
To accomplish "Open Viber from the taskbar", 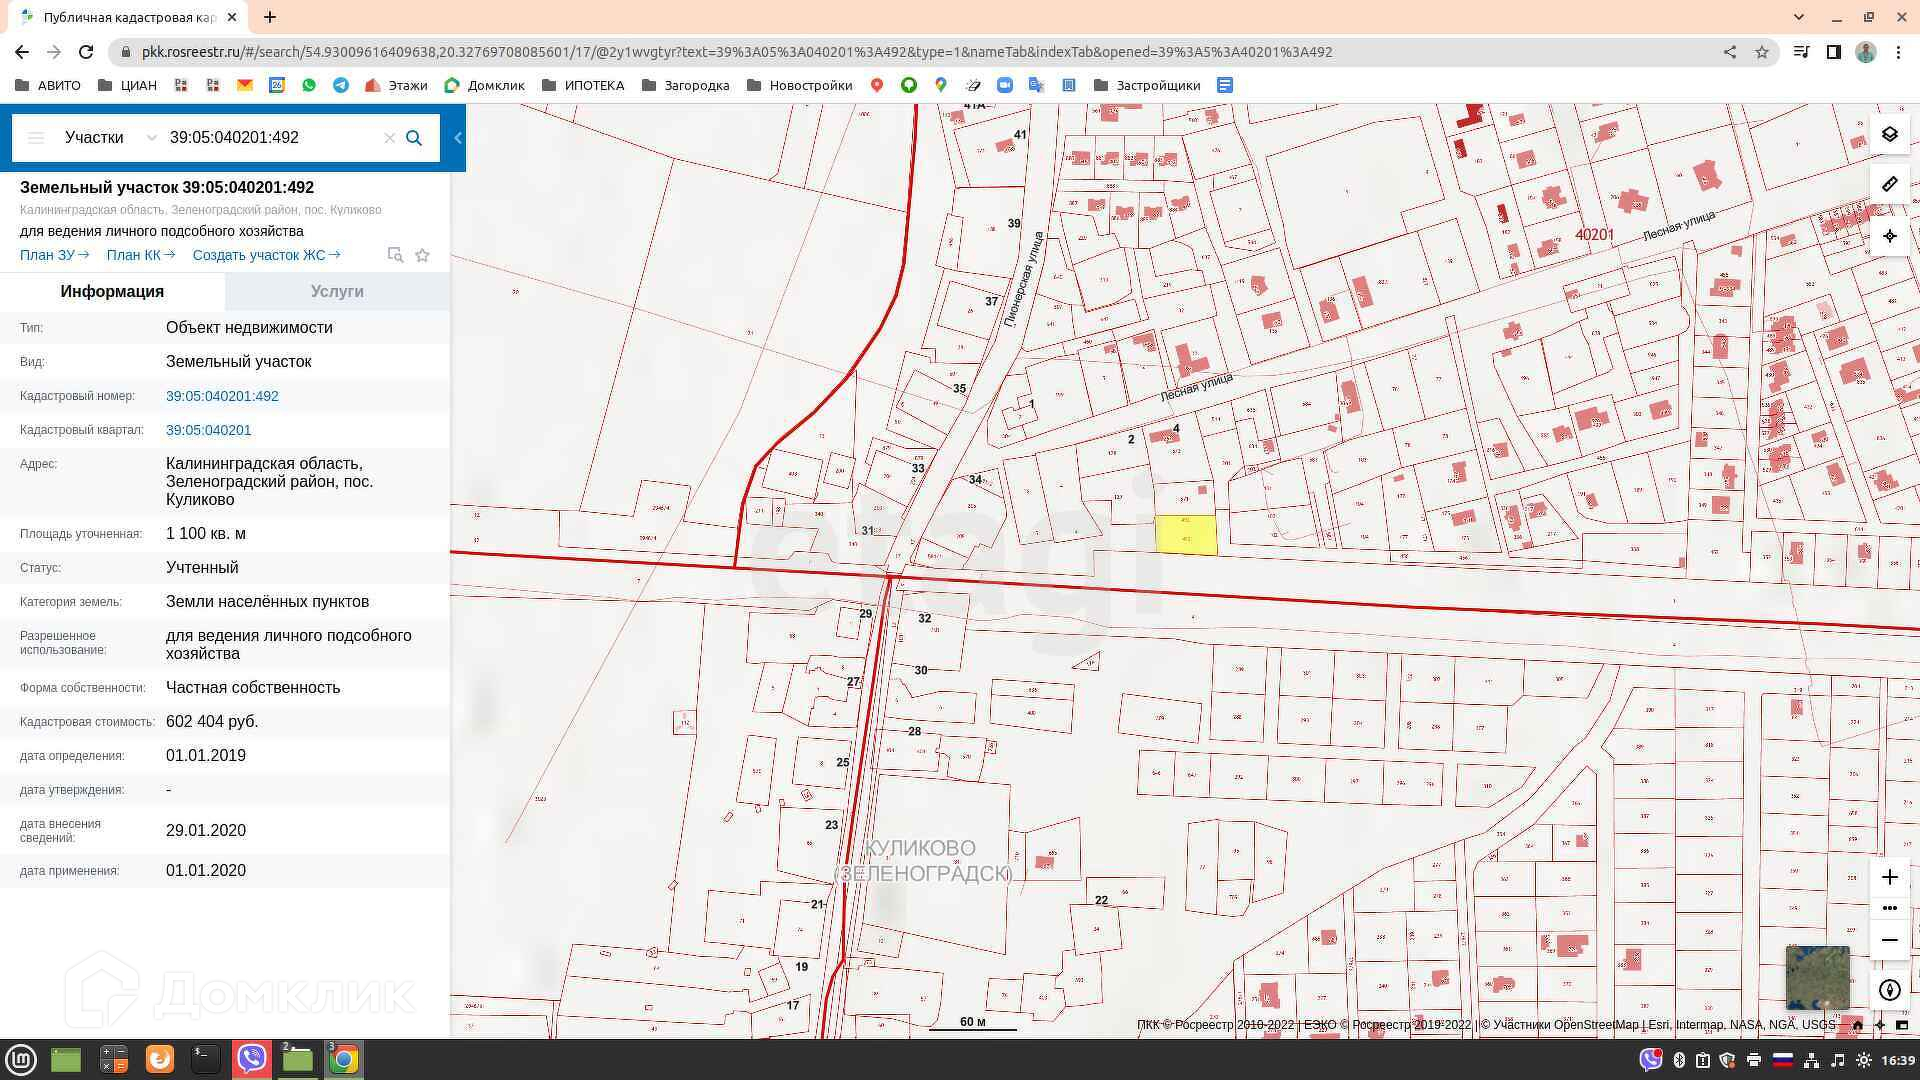I will pos(251,1059).
